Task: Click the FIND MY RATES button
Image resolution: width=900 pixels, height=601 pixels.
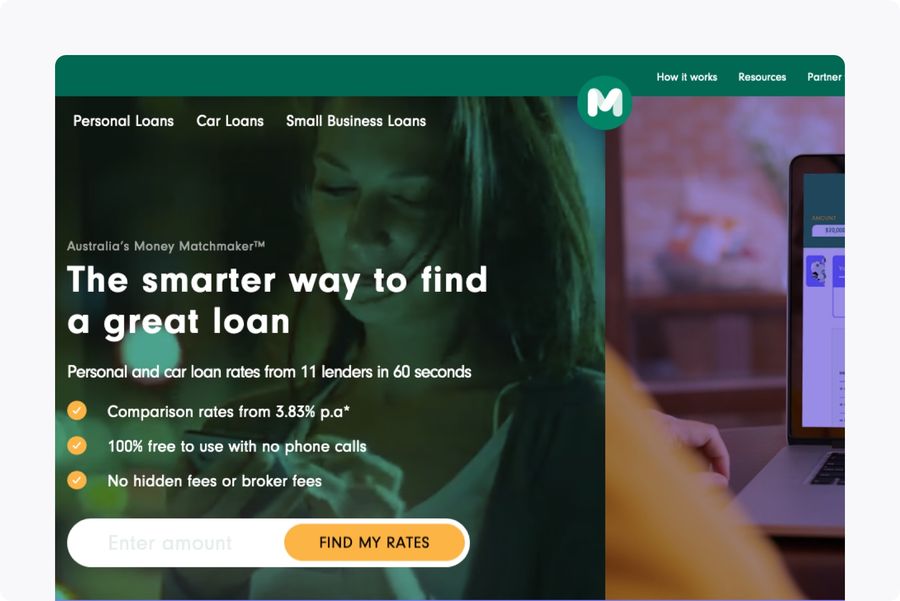Action: [374, 542]
